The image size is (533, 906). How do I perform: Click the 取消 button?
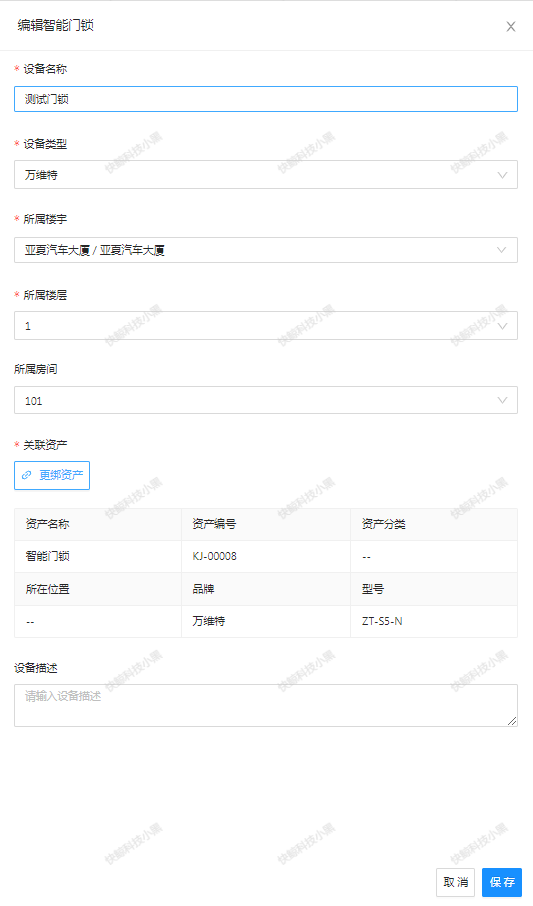456,882
